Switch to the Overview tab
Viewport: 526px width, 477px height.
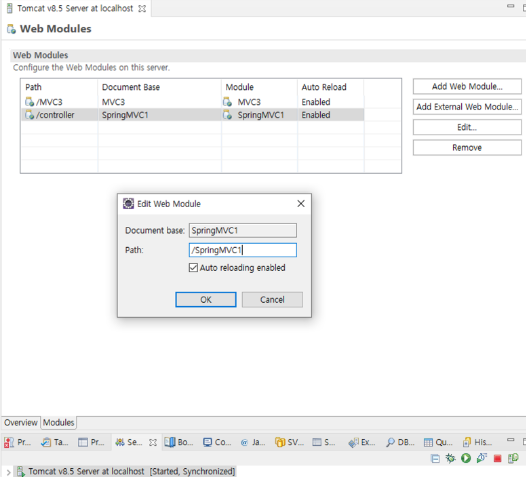[20, 422]
